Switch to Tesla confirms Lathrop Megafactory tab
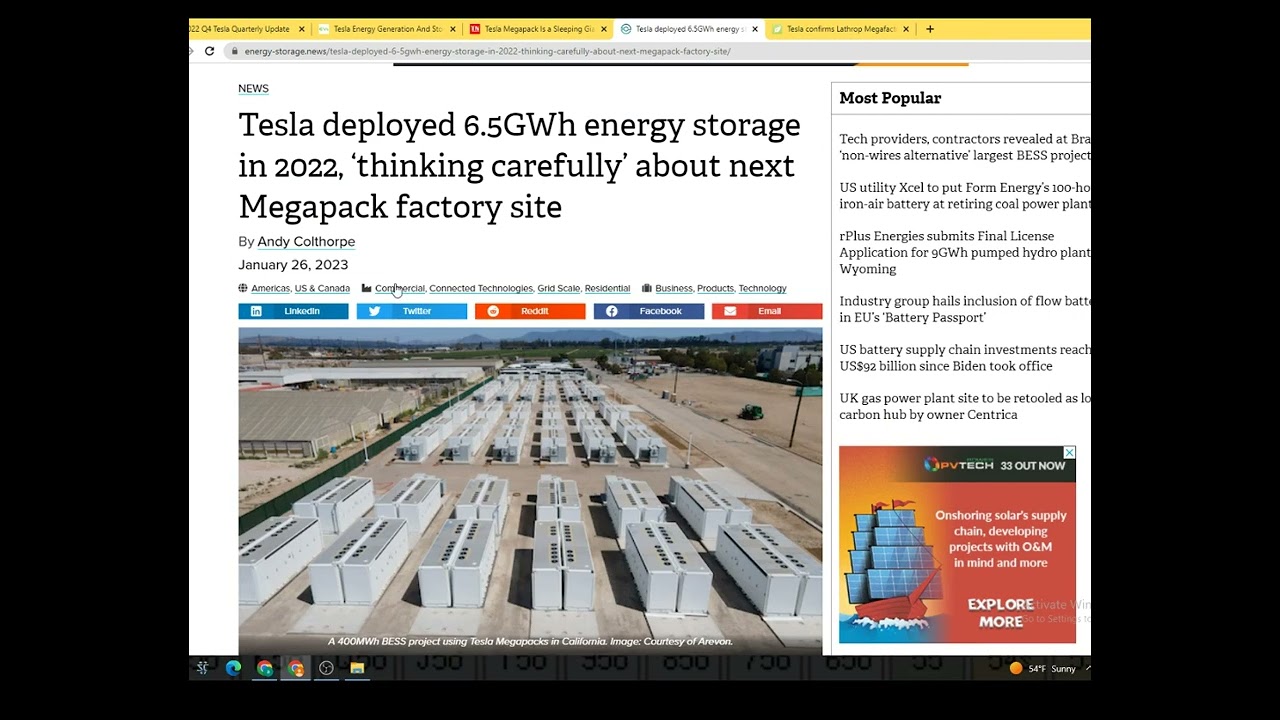1280x720 pixels. (840, 29)
